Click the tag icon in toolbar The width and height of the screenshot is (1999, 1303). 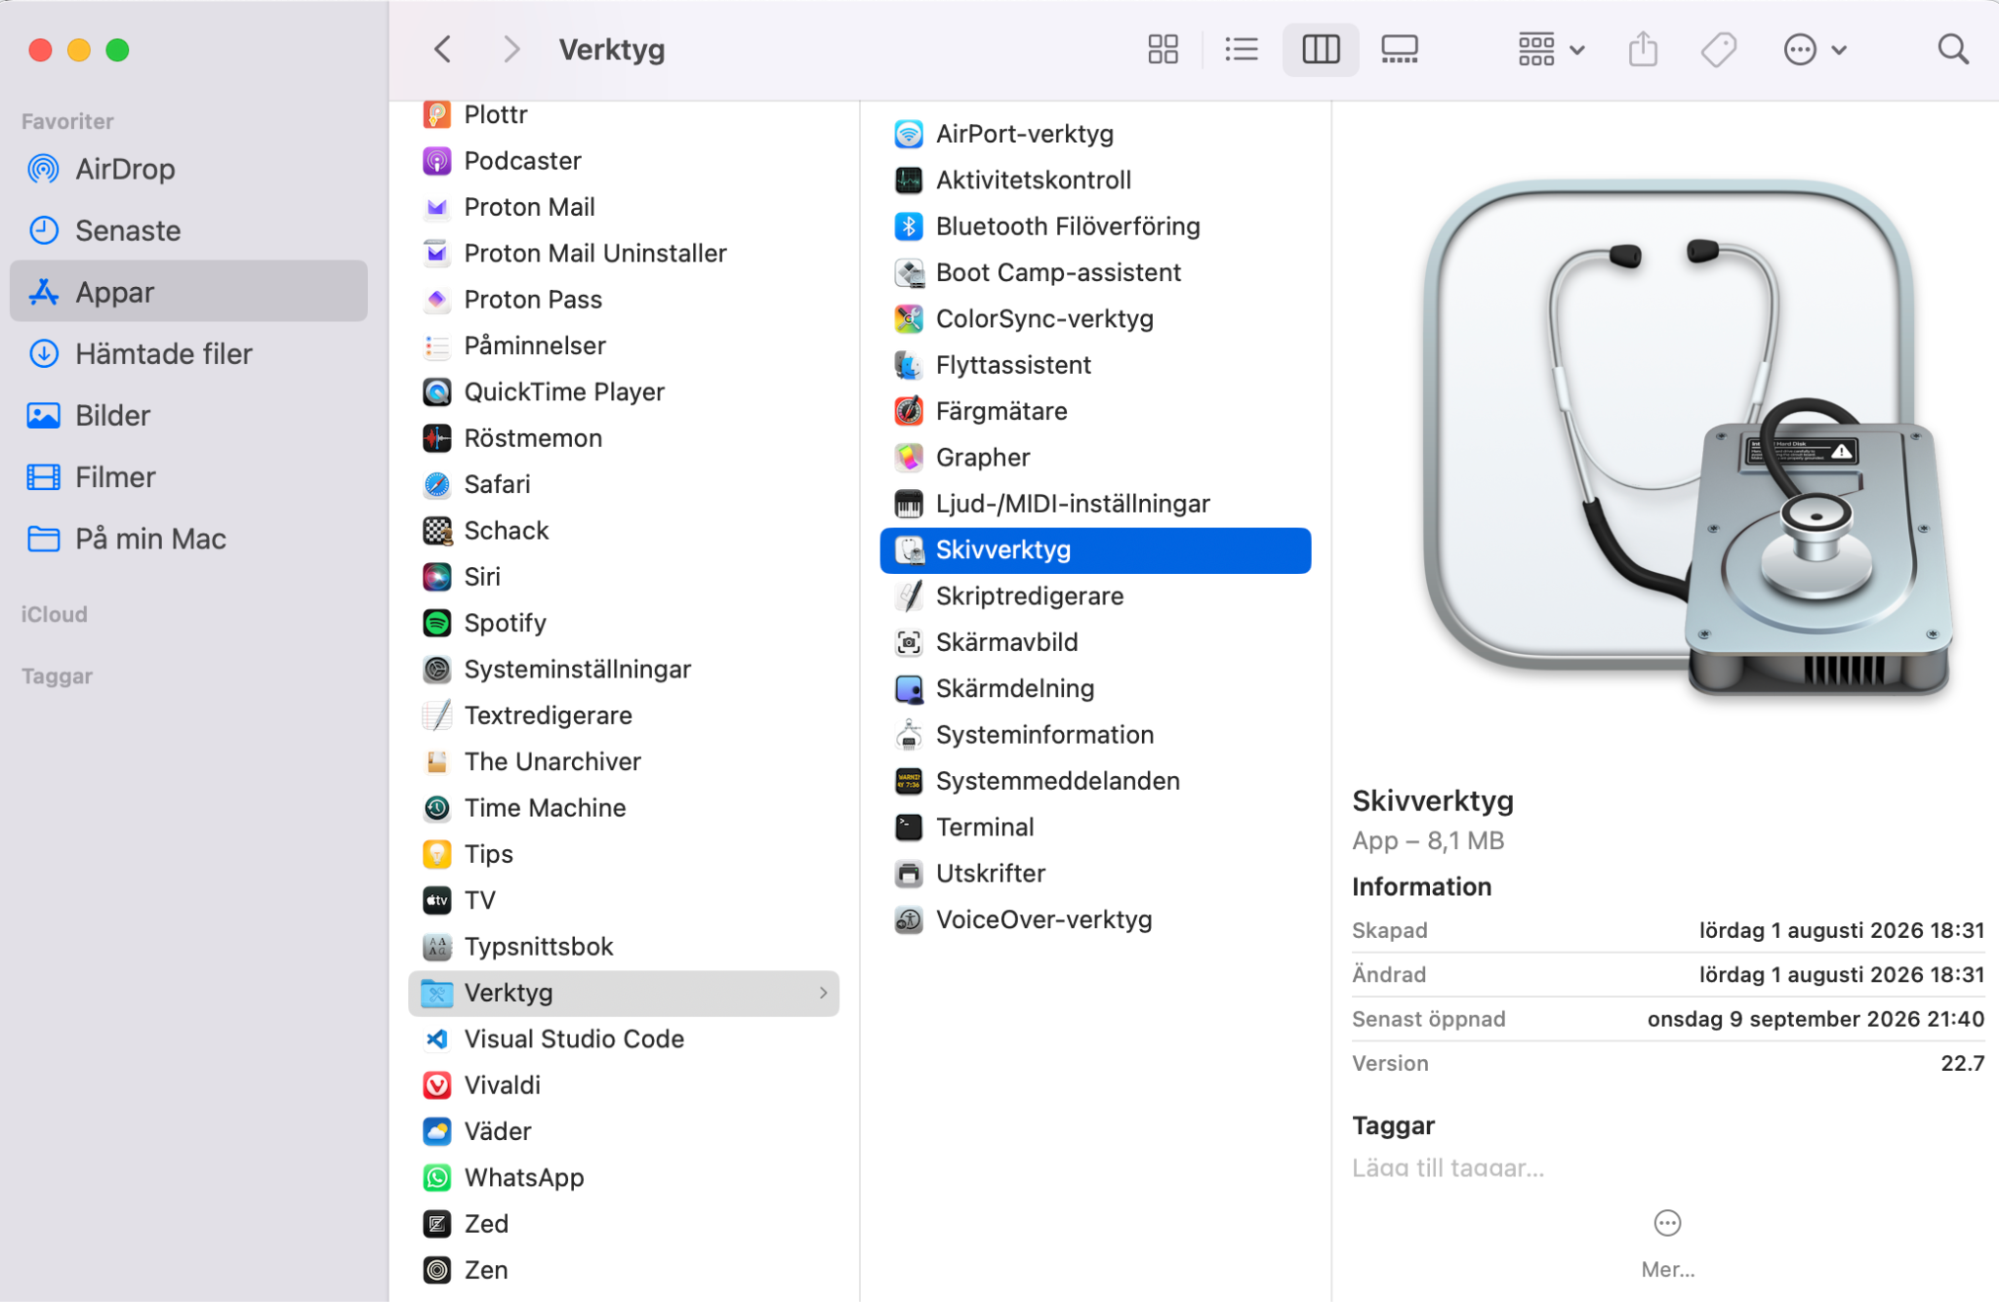(x=1719, y=49)
